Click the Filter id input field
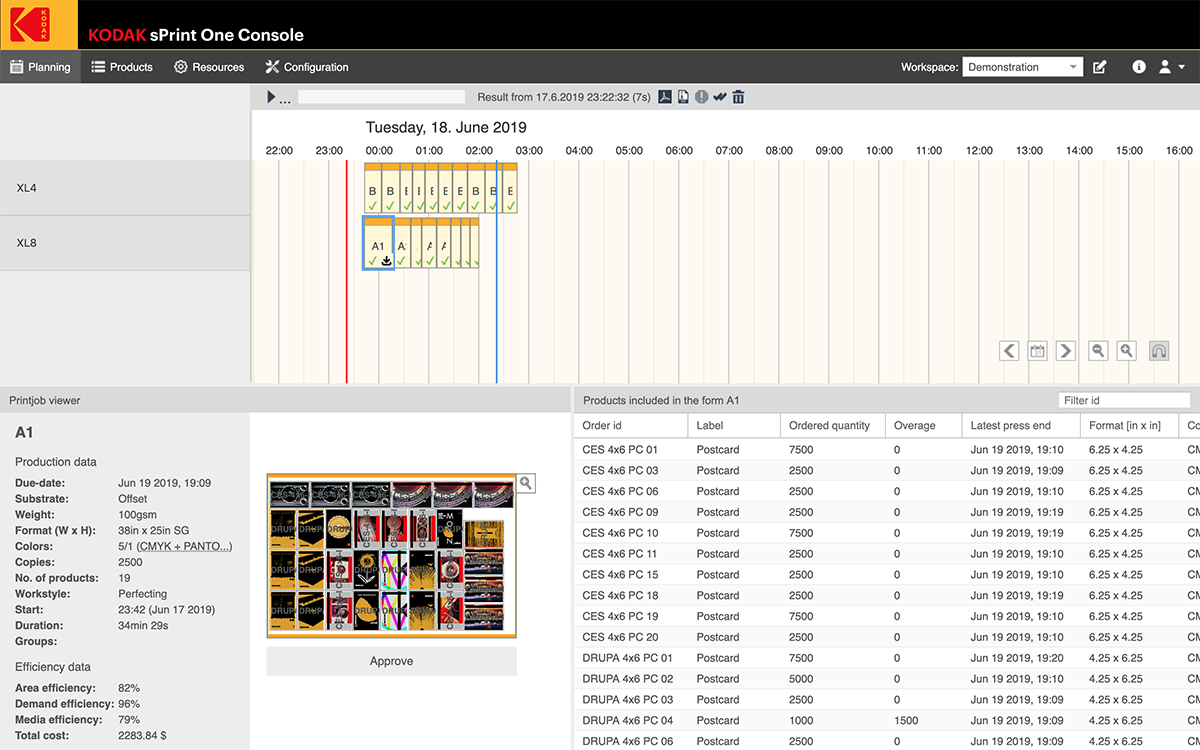This screenshot has width=1200, height=750. (1123, 400)
